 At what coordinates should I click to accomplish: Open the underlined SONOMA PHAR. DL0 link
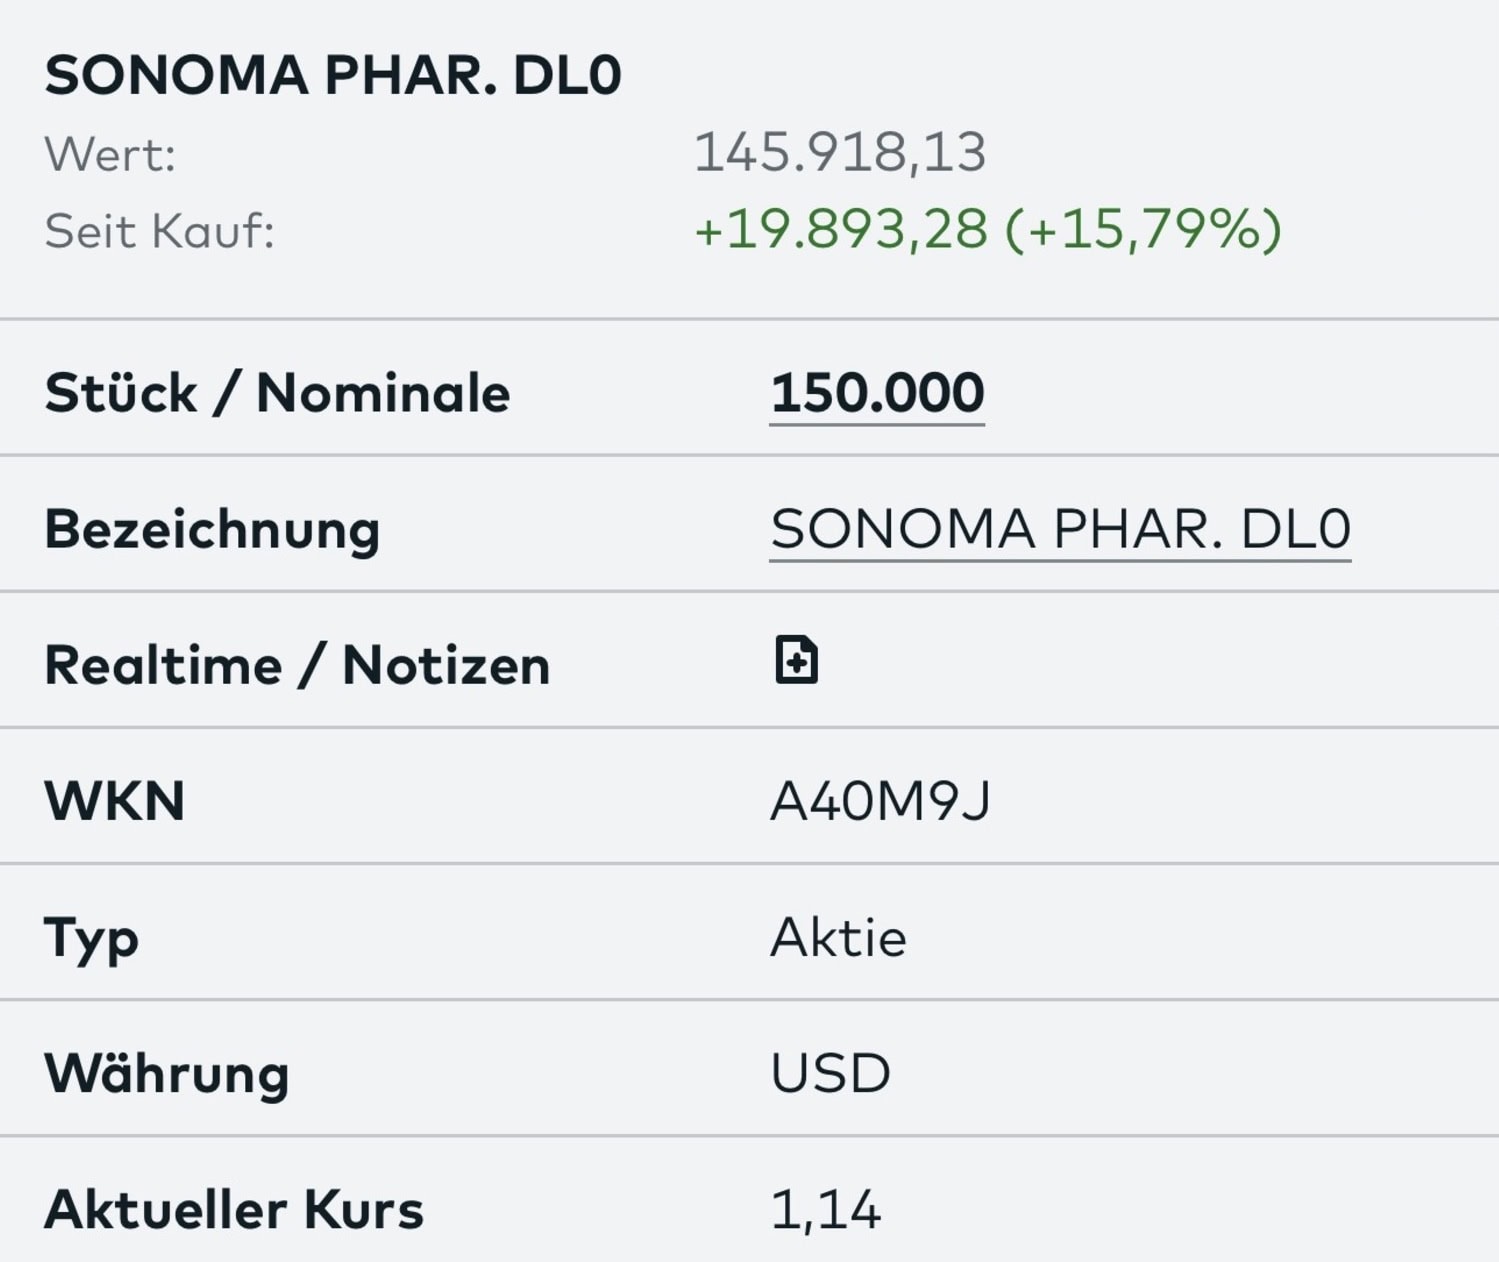point(1060,528)
